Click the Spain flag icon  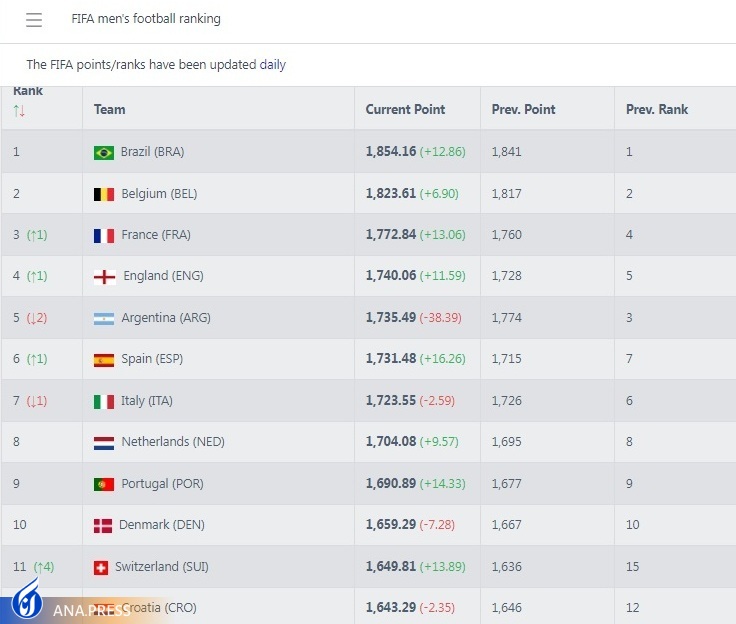tap(103, 360)
